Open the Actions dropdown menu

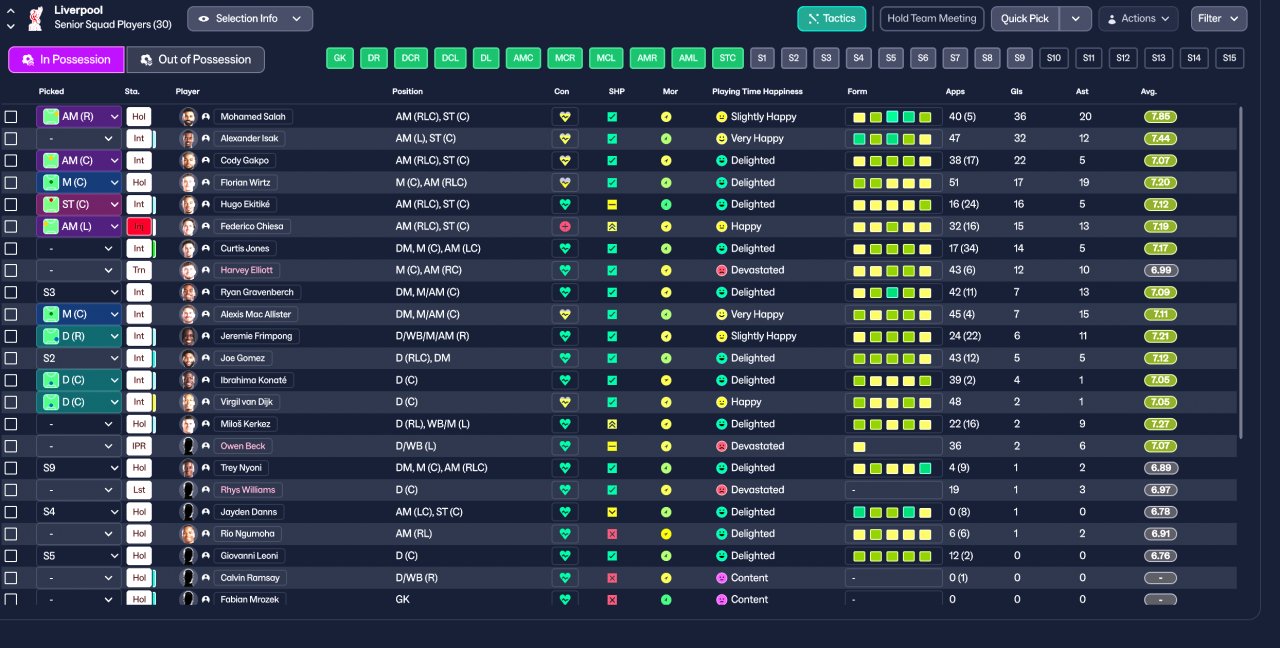[1138, 18]
